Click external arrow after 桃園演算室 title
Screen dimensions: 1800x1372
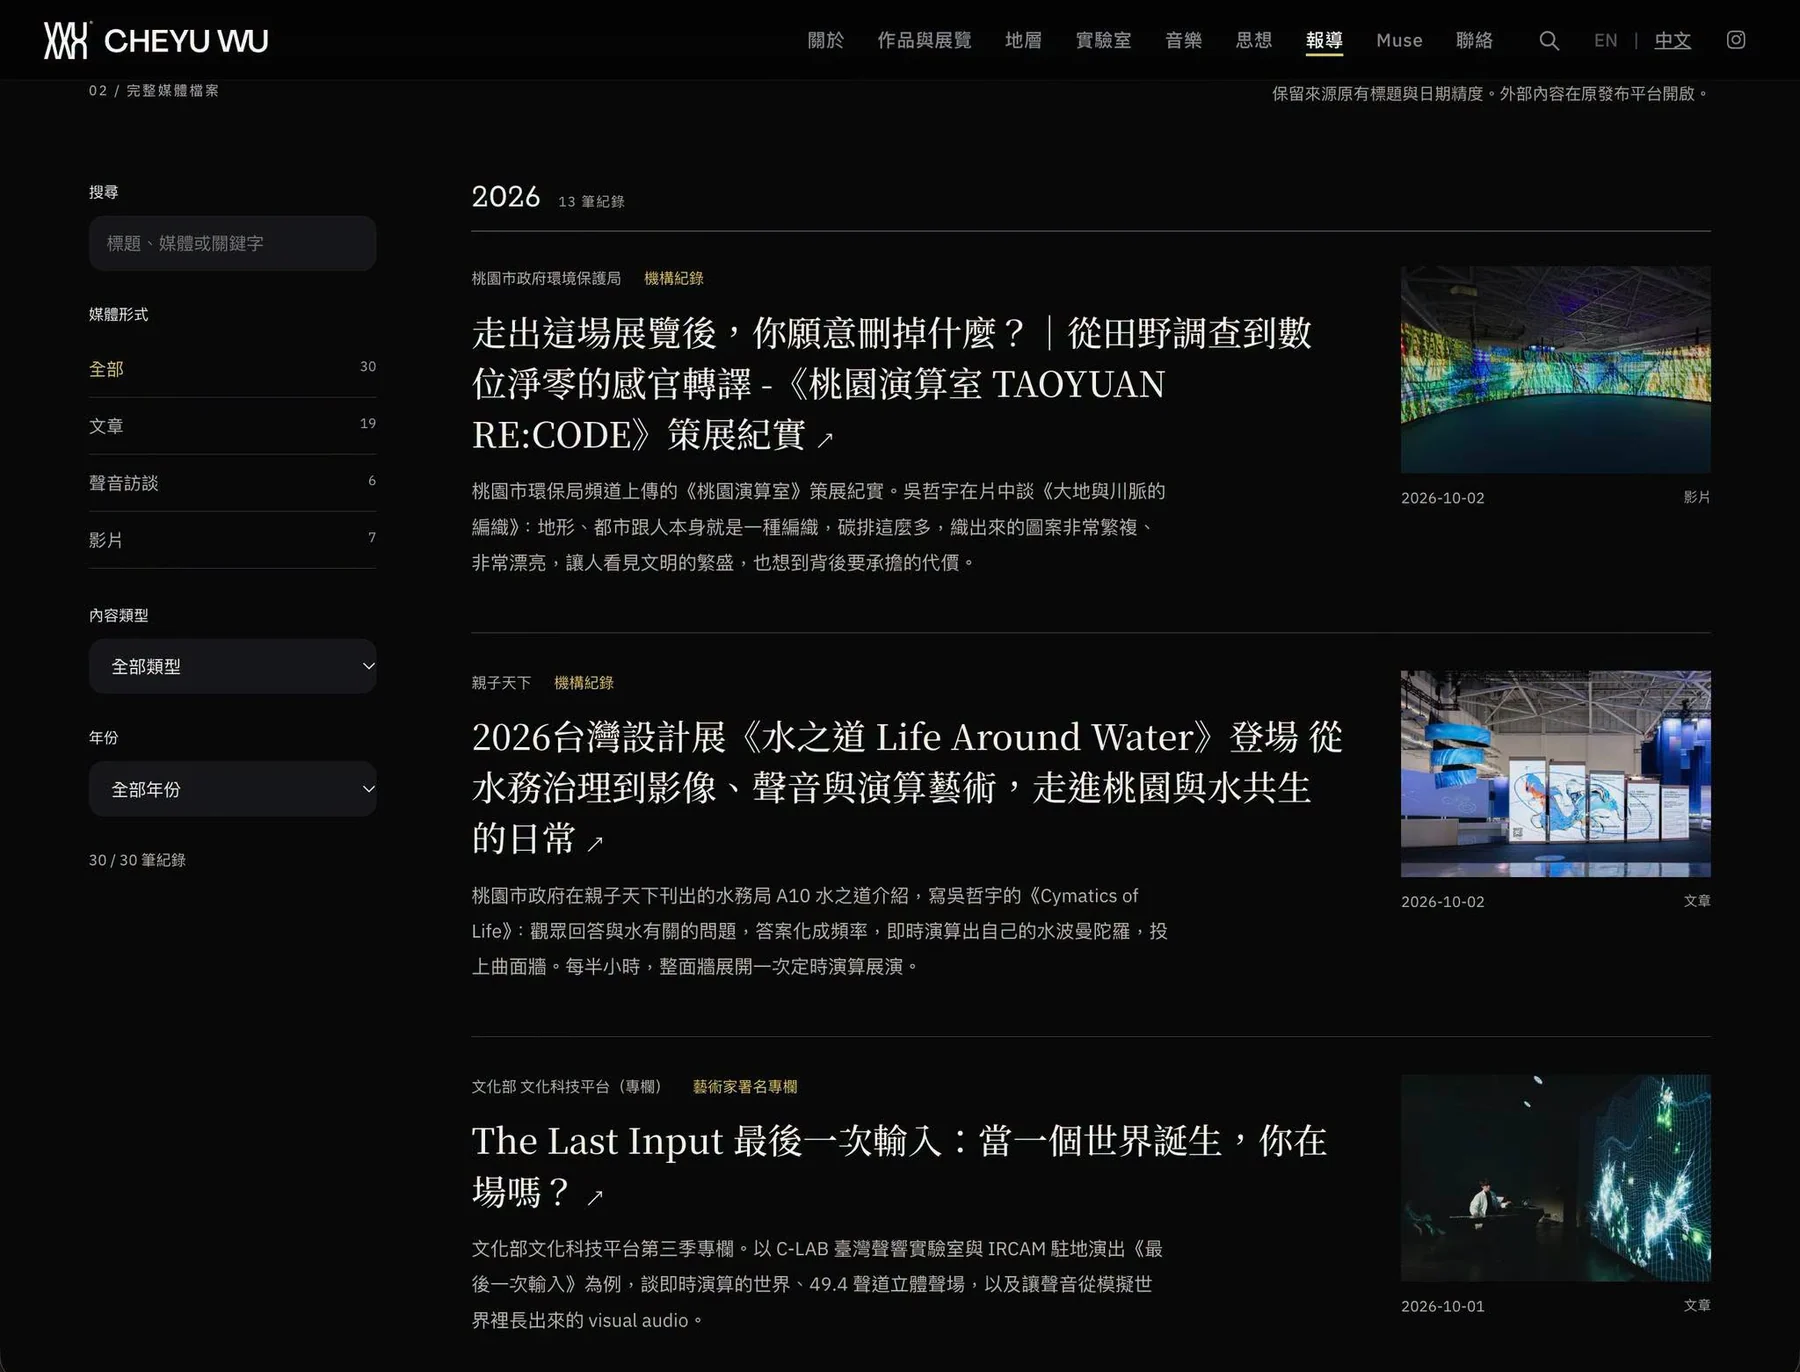pyautogui.click(x=825, y=438)
